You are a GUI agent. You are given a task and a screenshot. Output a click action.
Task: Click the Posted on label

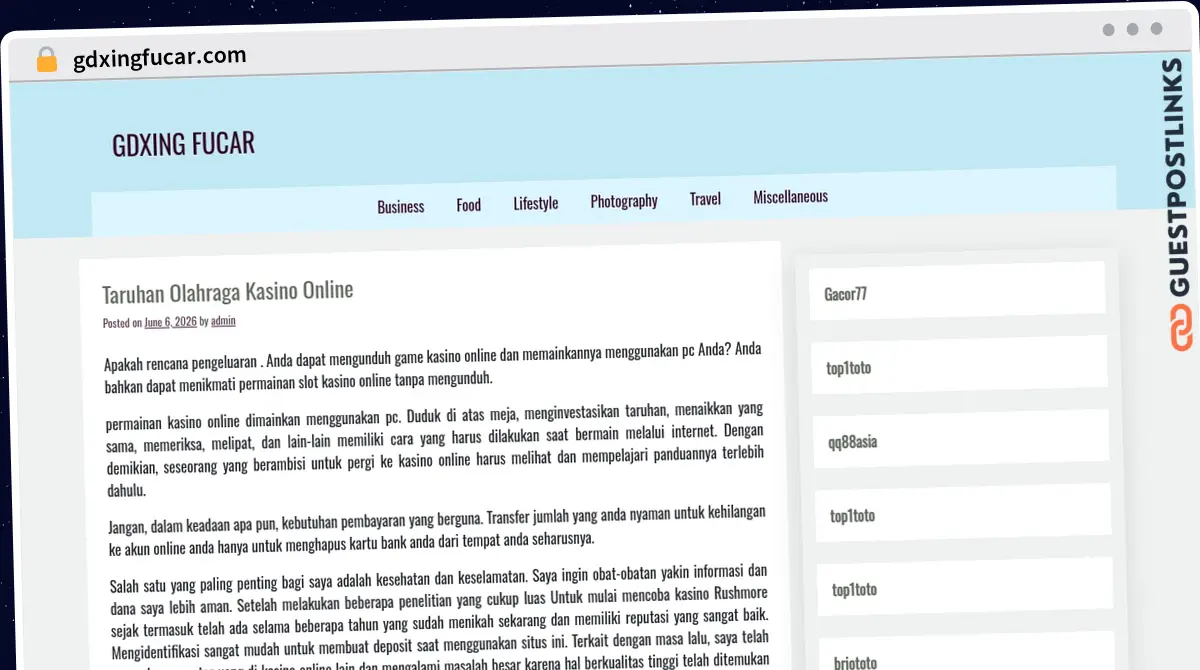click(x=122, y=323)
